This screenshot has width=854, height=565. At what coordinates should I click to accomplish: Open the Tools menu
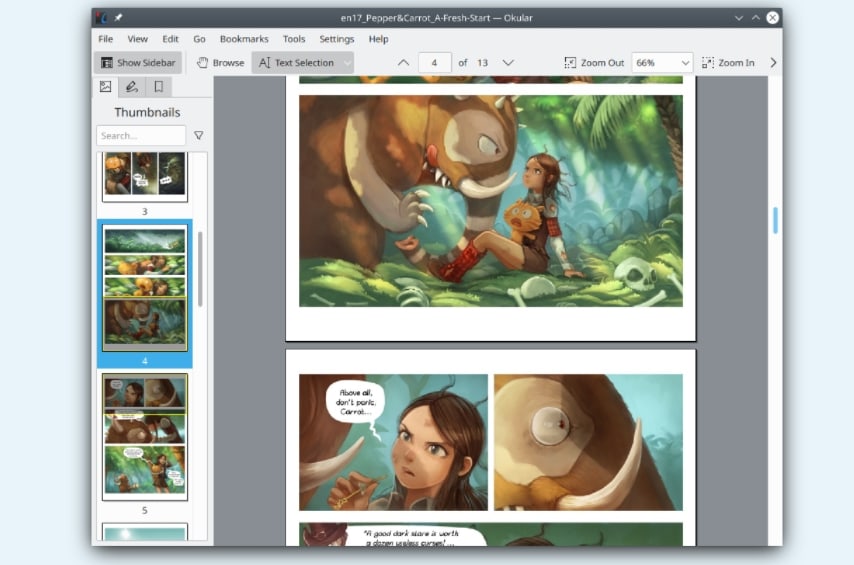click(x=294, y=39)
